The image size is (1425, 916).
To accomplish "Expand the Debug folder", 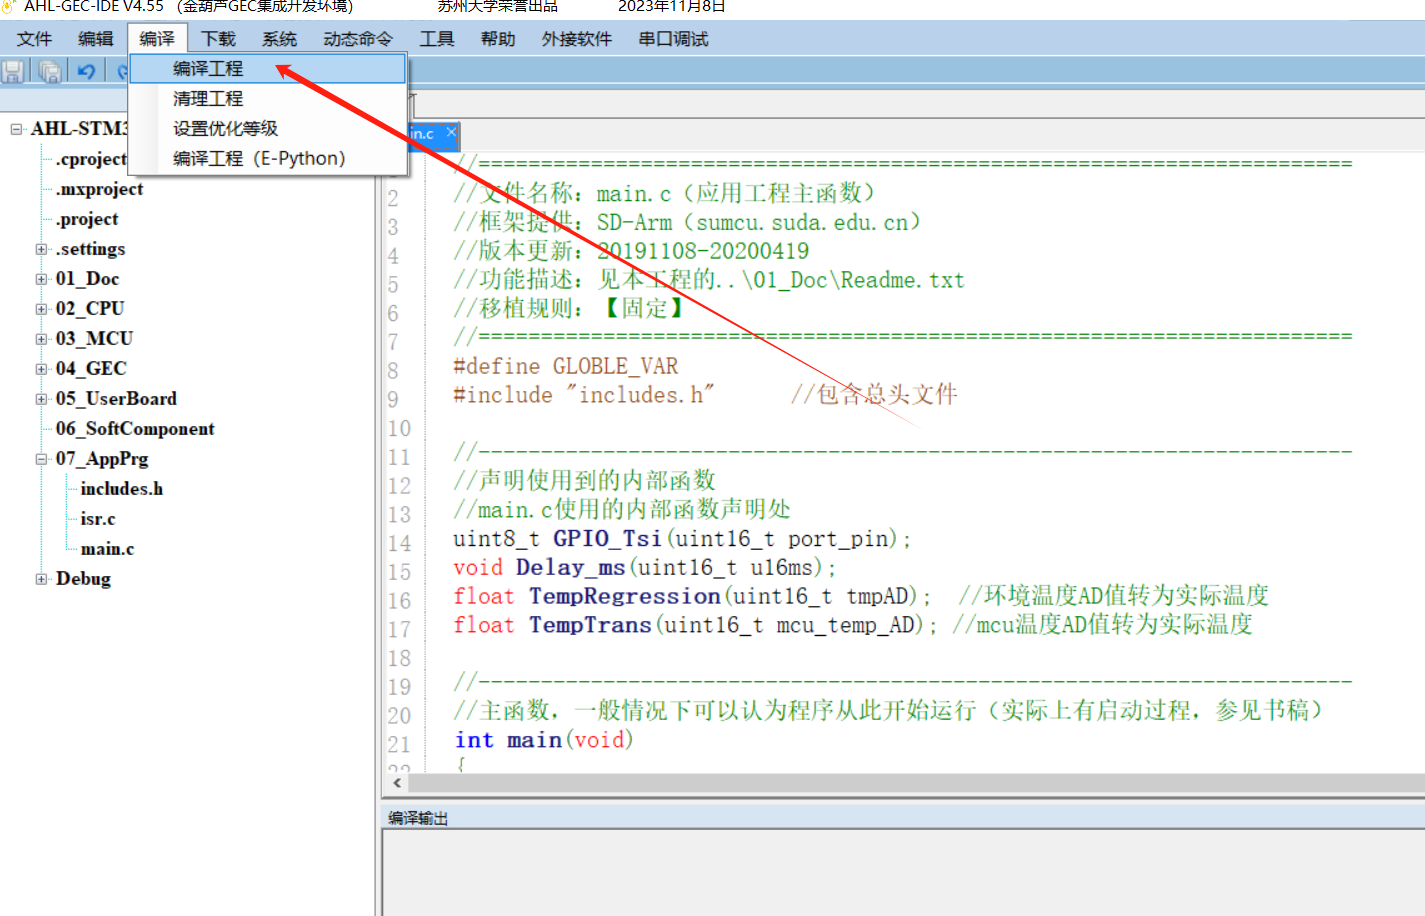I will [41, 579].
